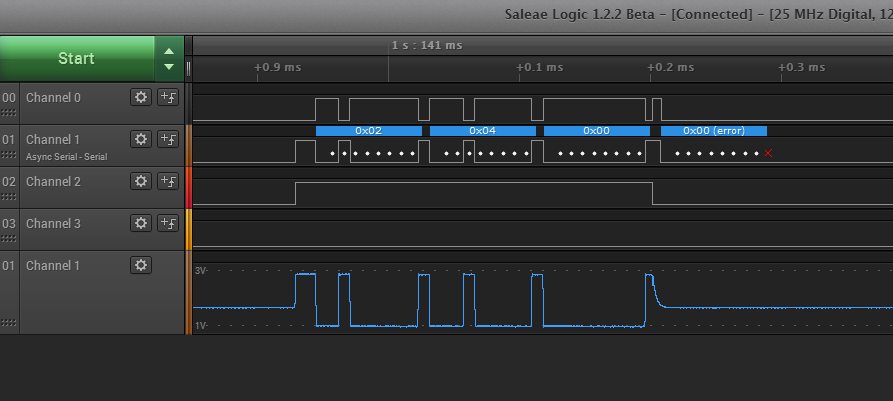Screen dimensions: 893x401
Task: Click the +0.3 ms timeline marker
Action: (x=801, y=67)
